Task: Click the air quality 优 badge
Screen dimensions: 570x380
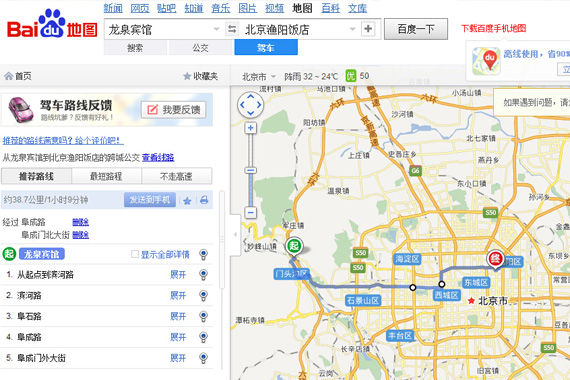Action: pos(351,76)
